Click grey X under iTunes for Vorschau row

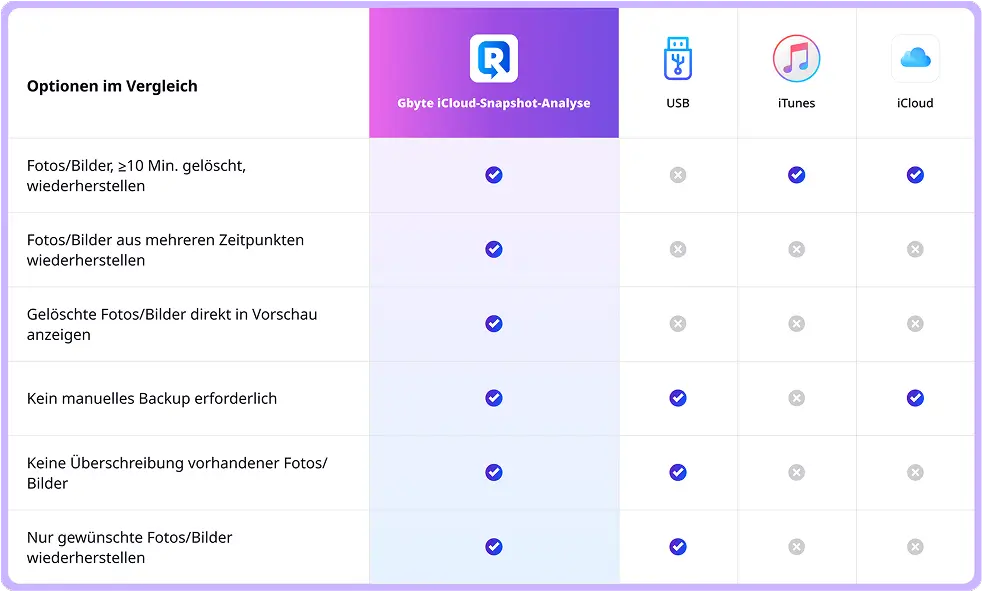coord(796,324)
